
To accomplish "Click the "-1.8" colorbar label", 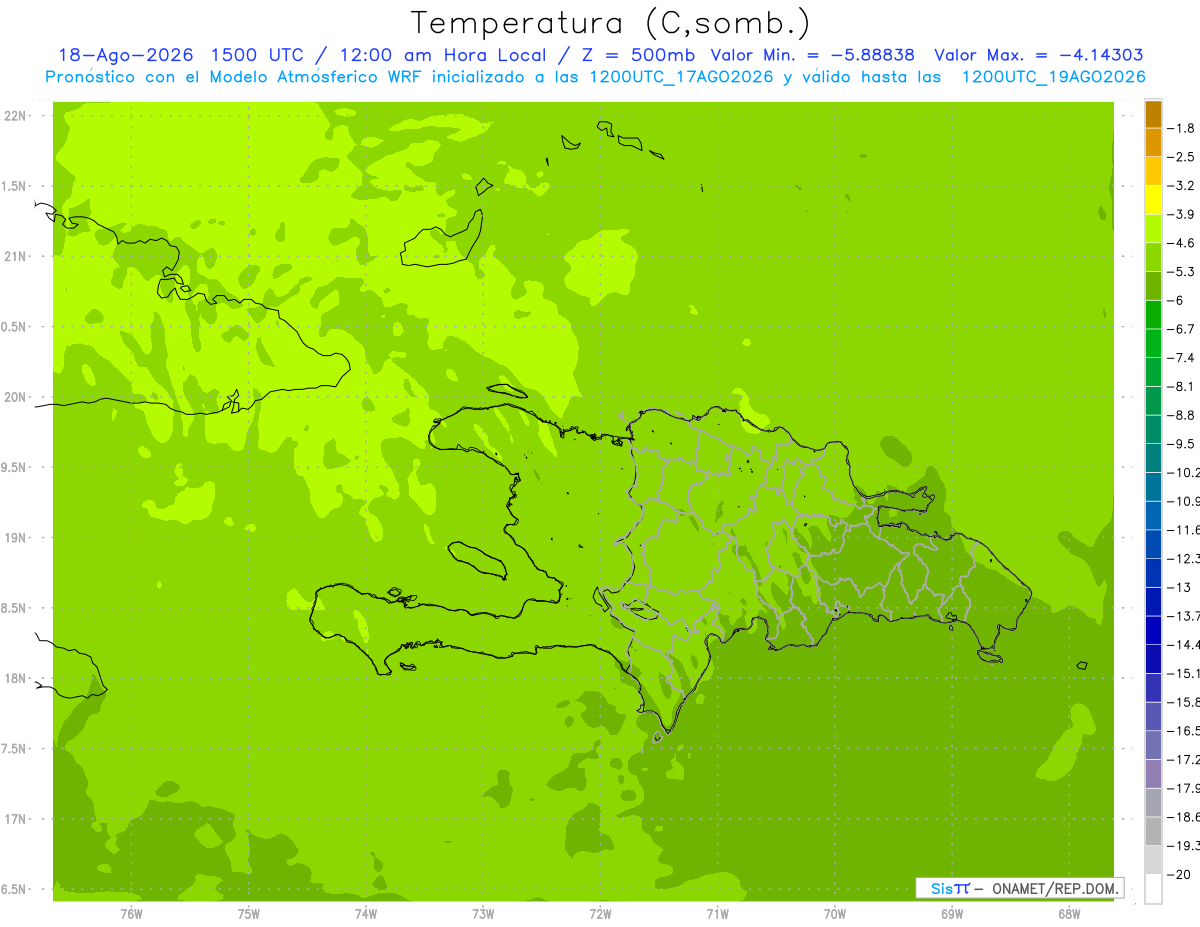I will (x=1183, y=128).
